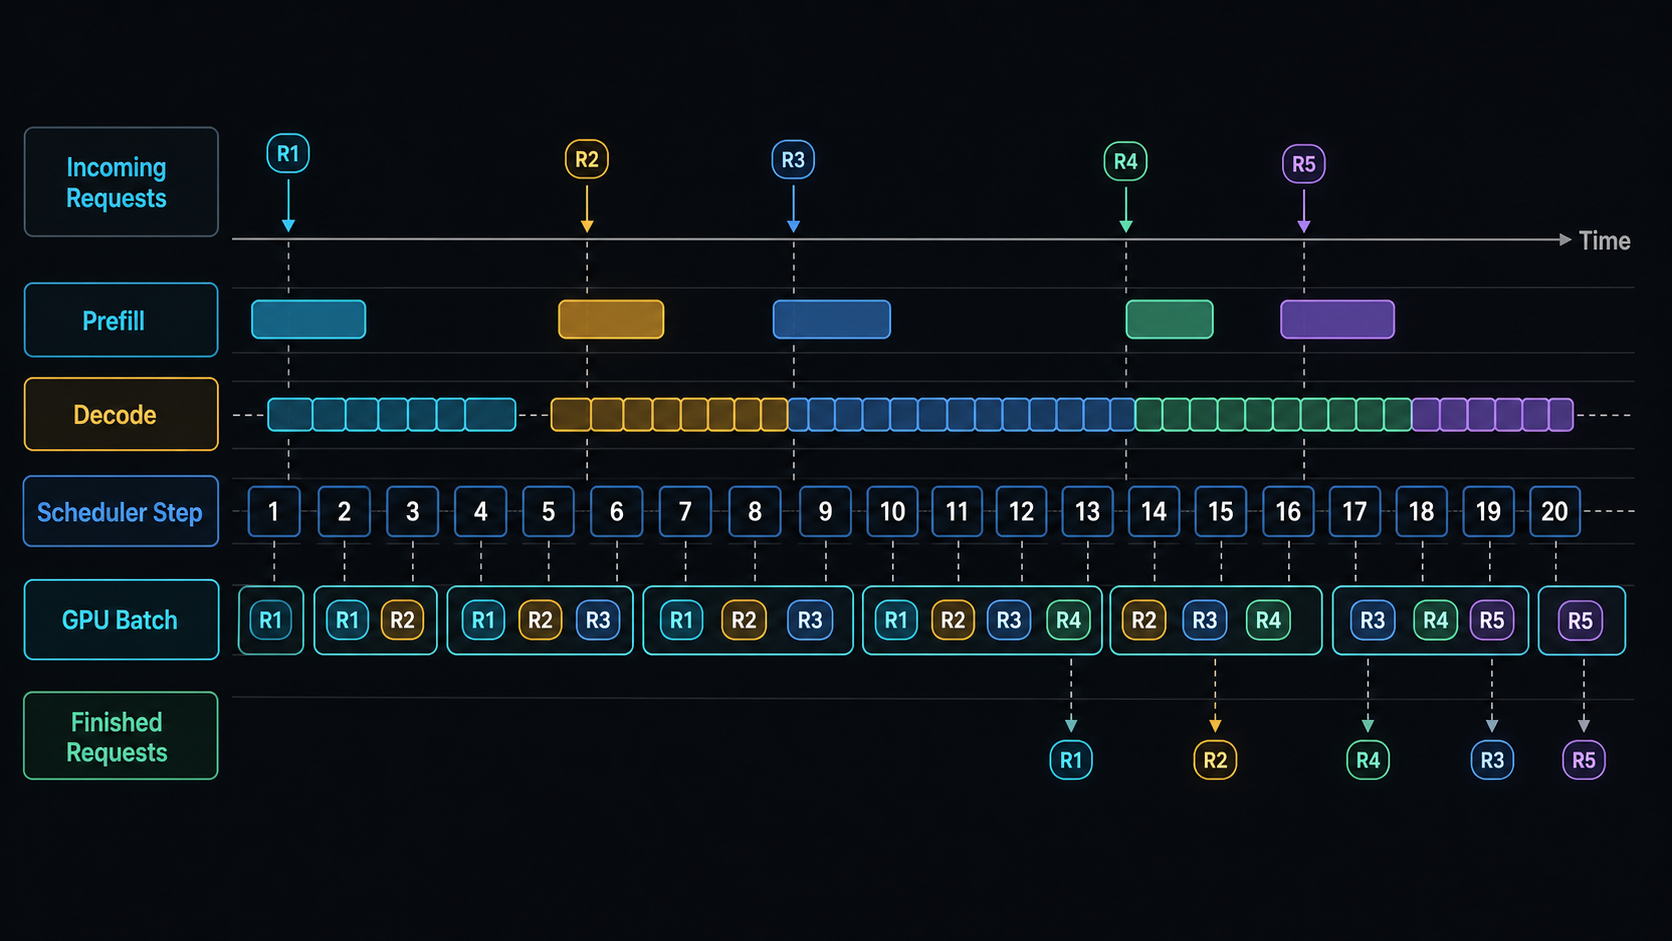Click the Incoming Requests row label
The width and height of the screenshot is (1672, 941).
(121, 182)
